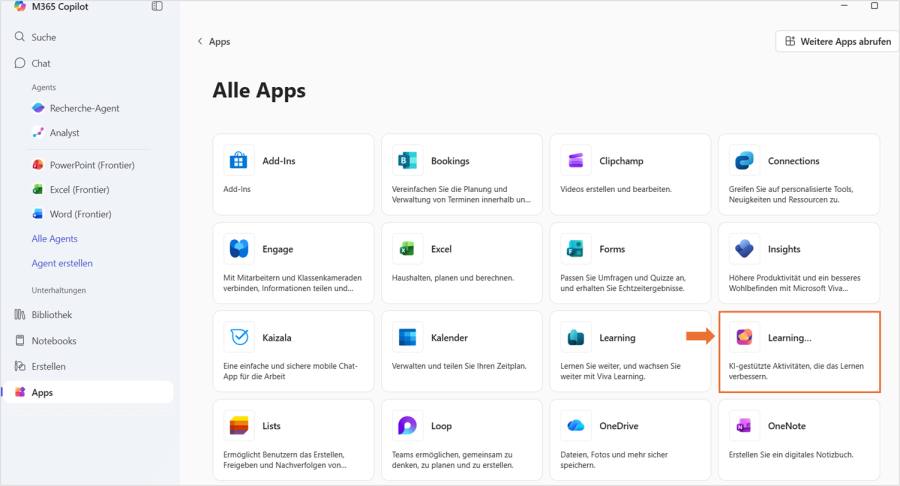This screenshot has height=486, width=900.
Task: Click the Forms app icon
Action: [x=576, y=249]
